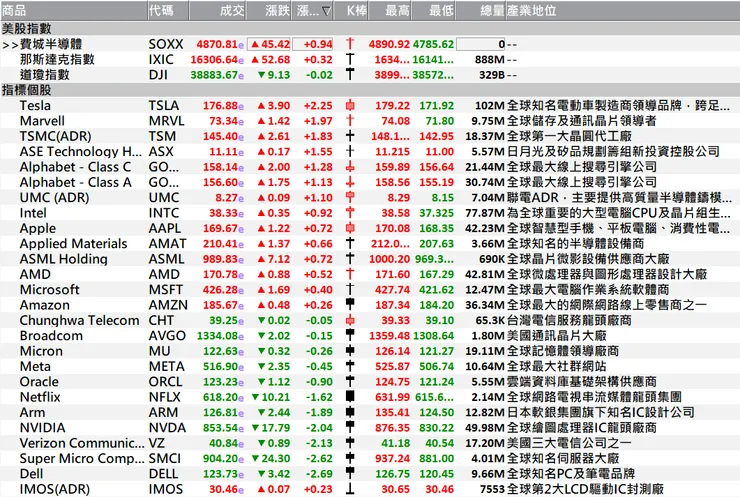Click the K-bar icon for 道瓊指數

point(350,75)
